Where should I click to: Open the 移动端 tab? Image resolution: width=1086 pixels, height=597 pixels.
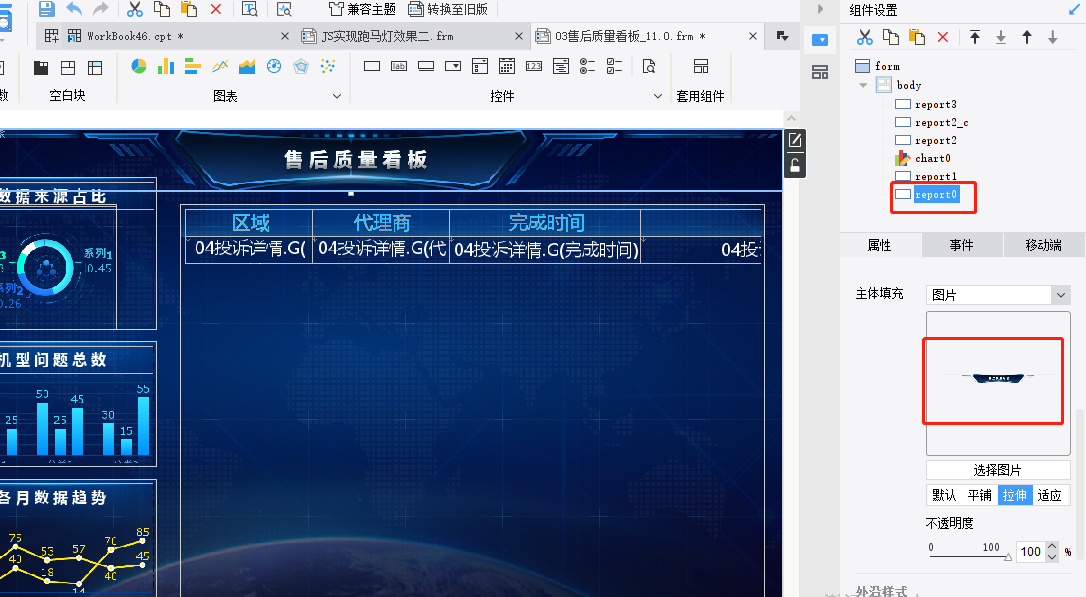[x=1044, y=245]
